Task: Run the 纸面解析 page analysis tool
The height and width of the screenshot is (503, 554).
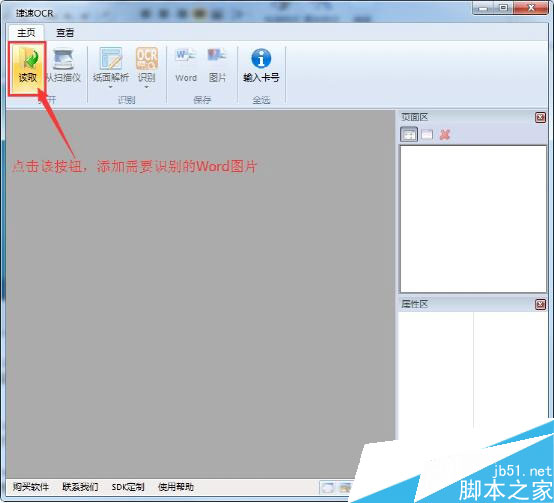Action: pos(111,66)
